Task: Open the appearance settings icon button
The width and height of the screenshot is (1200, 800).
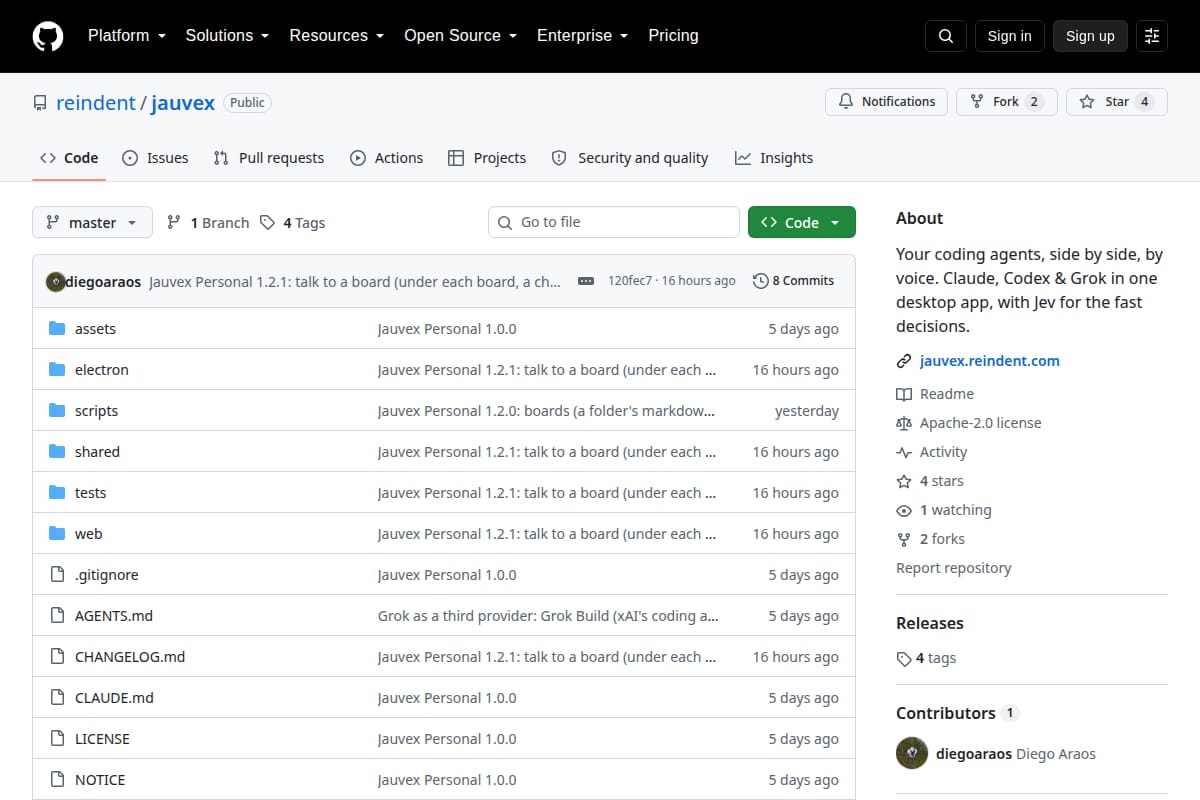Action: [1152, 36]
